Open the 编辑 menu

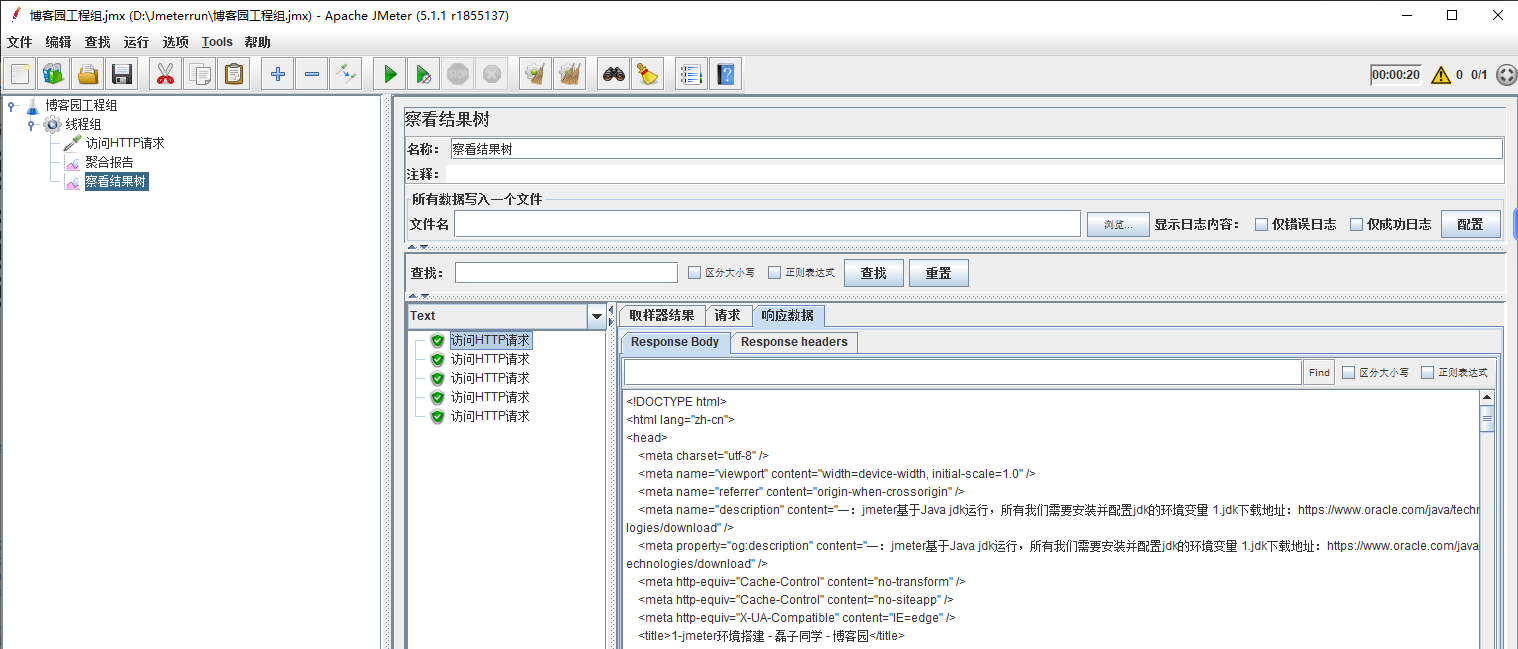click(58, 42)
